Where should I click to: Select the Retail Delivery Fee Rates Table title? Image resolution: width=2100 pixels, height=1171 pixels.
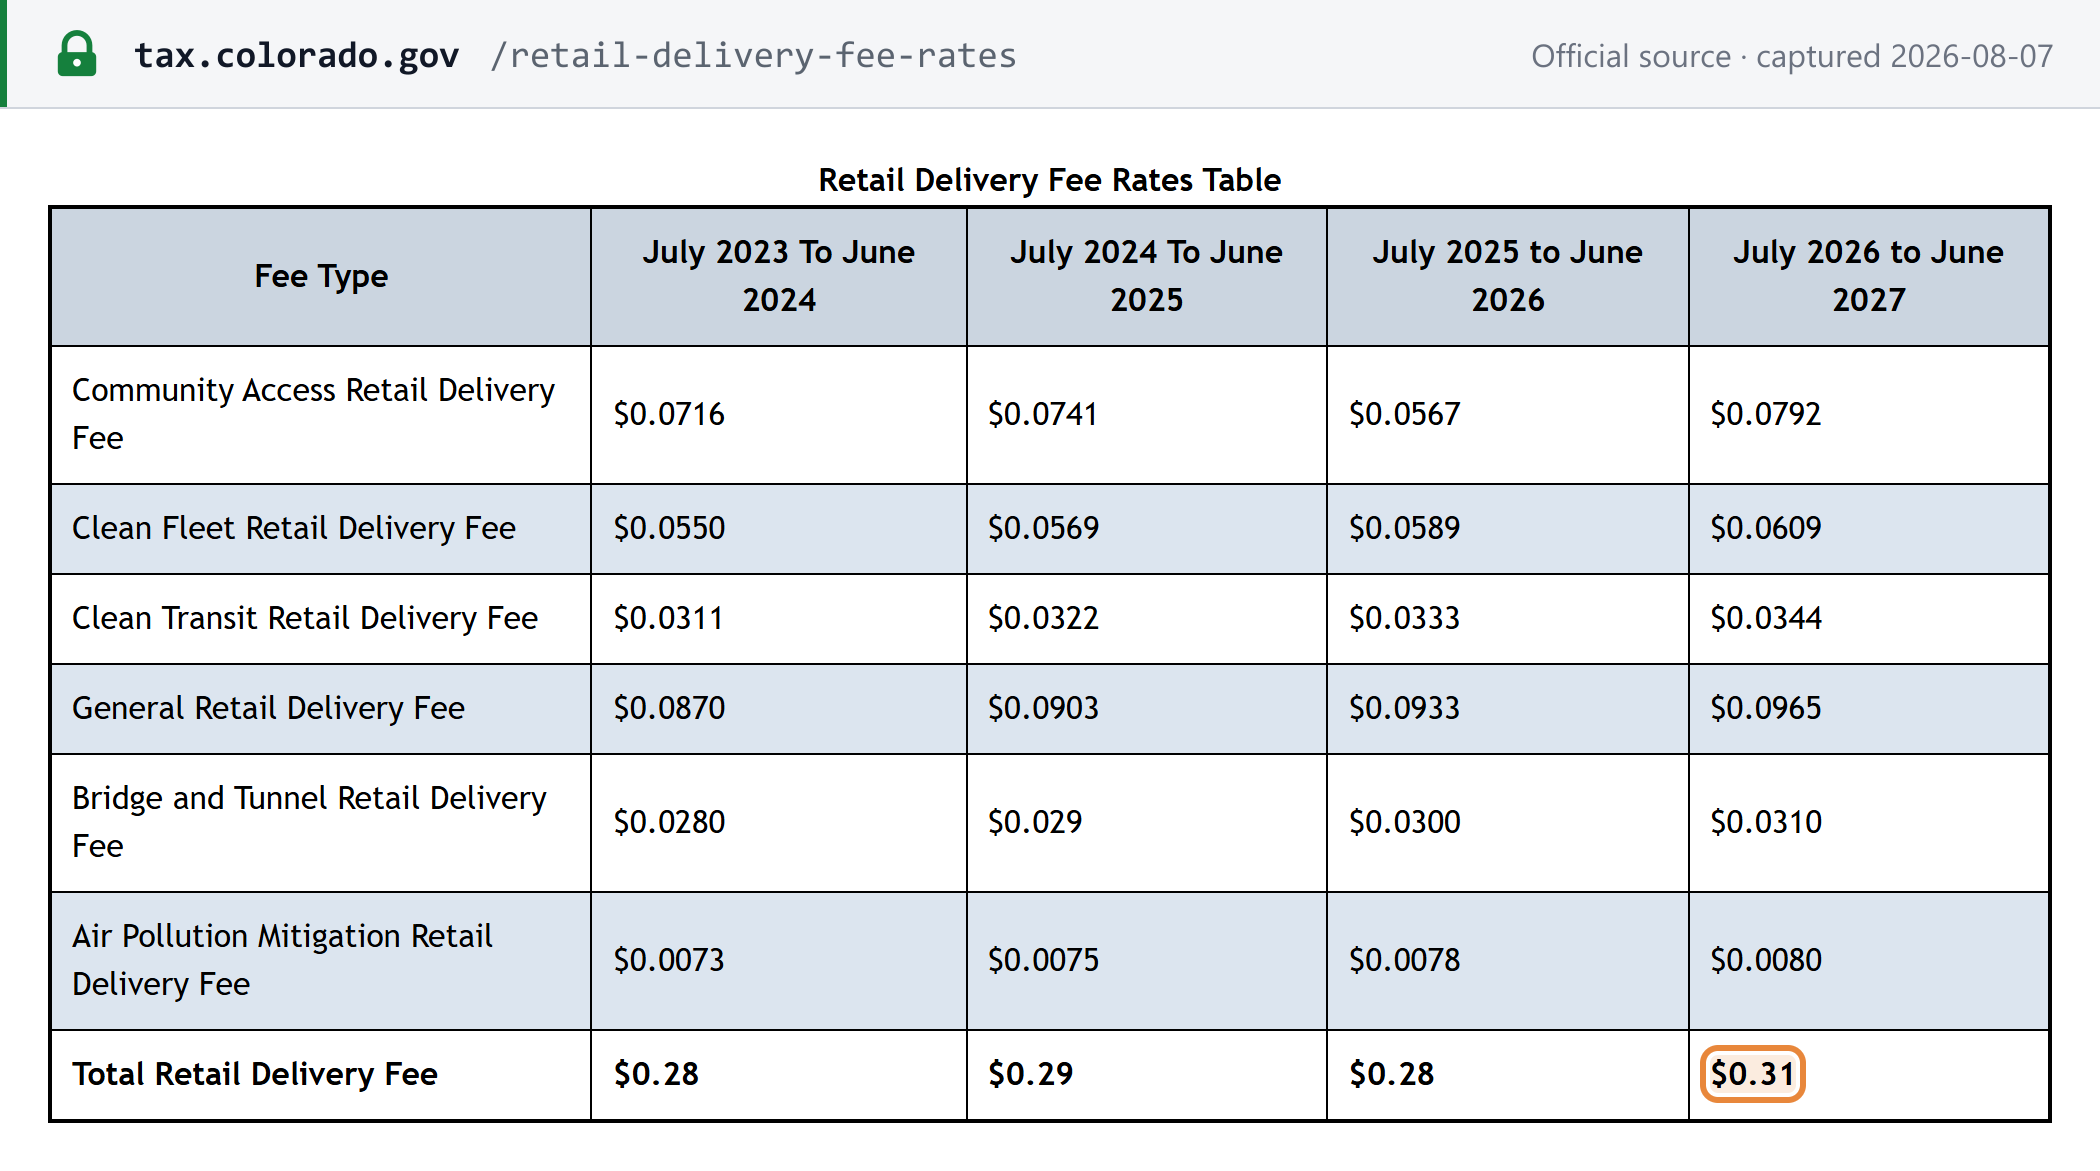1050,180
